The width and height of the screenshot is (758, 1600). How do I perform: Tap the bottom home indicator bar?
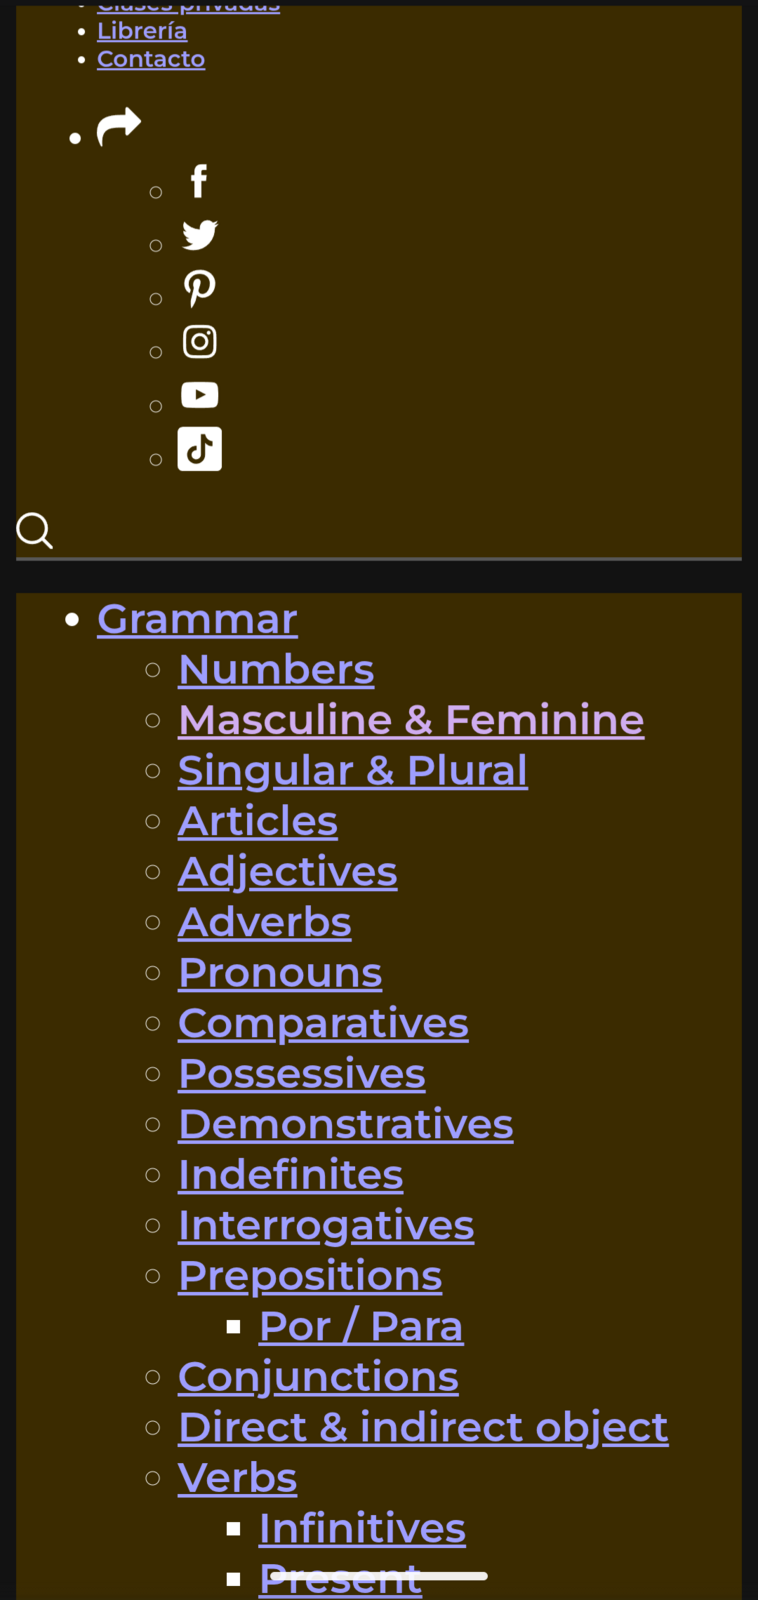[x=379, y=1576]
